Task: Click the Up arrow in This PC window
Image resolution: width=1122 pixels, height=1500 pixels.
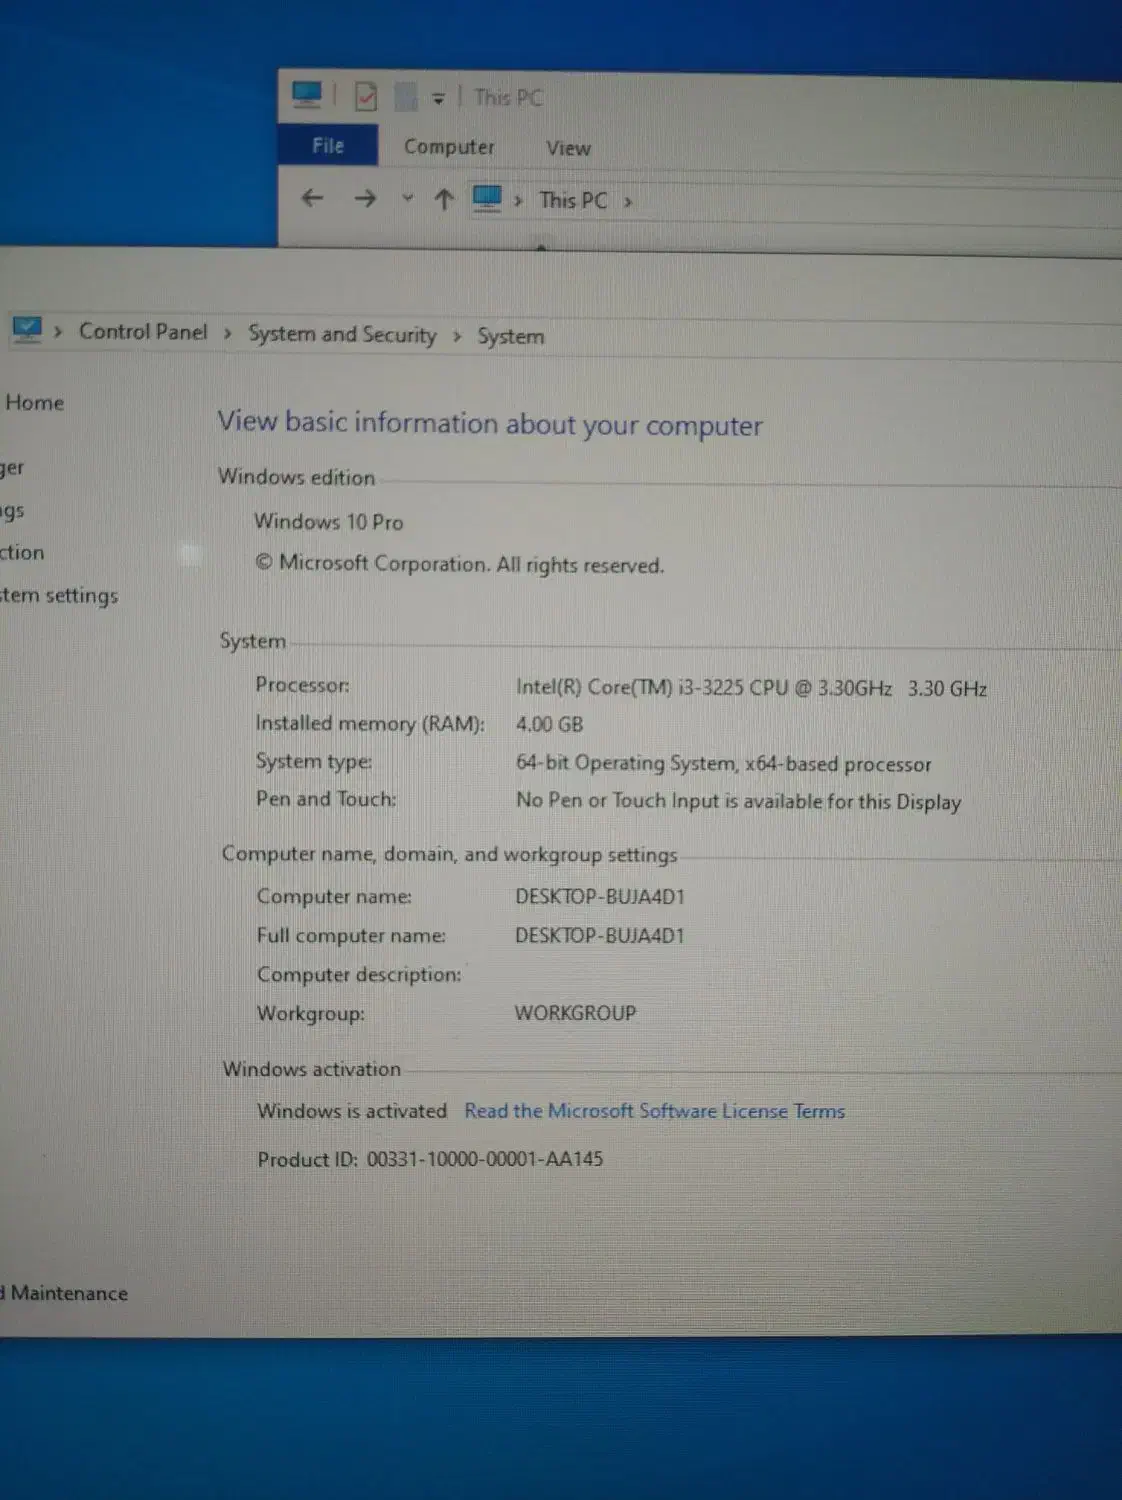Action: 444,199
